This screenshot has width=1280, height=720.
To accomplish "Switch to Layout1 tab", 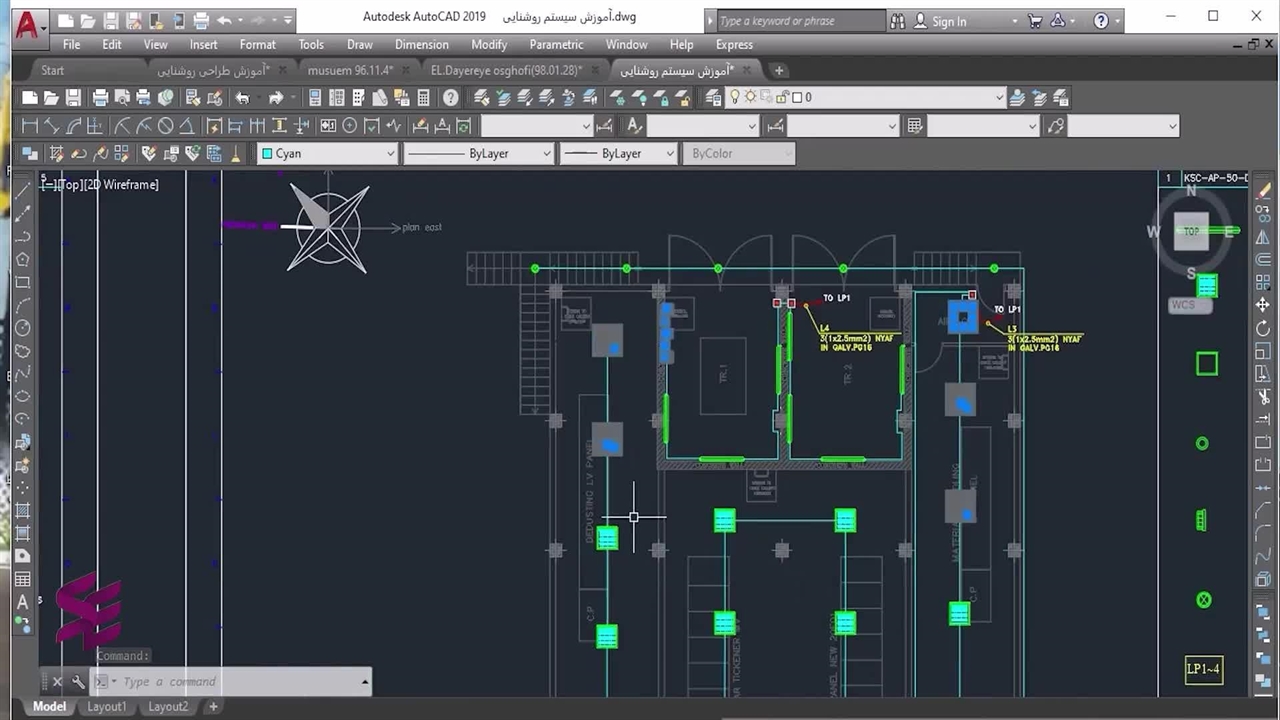I will click(107, 706).
